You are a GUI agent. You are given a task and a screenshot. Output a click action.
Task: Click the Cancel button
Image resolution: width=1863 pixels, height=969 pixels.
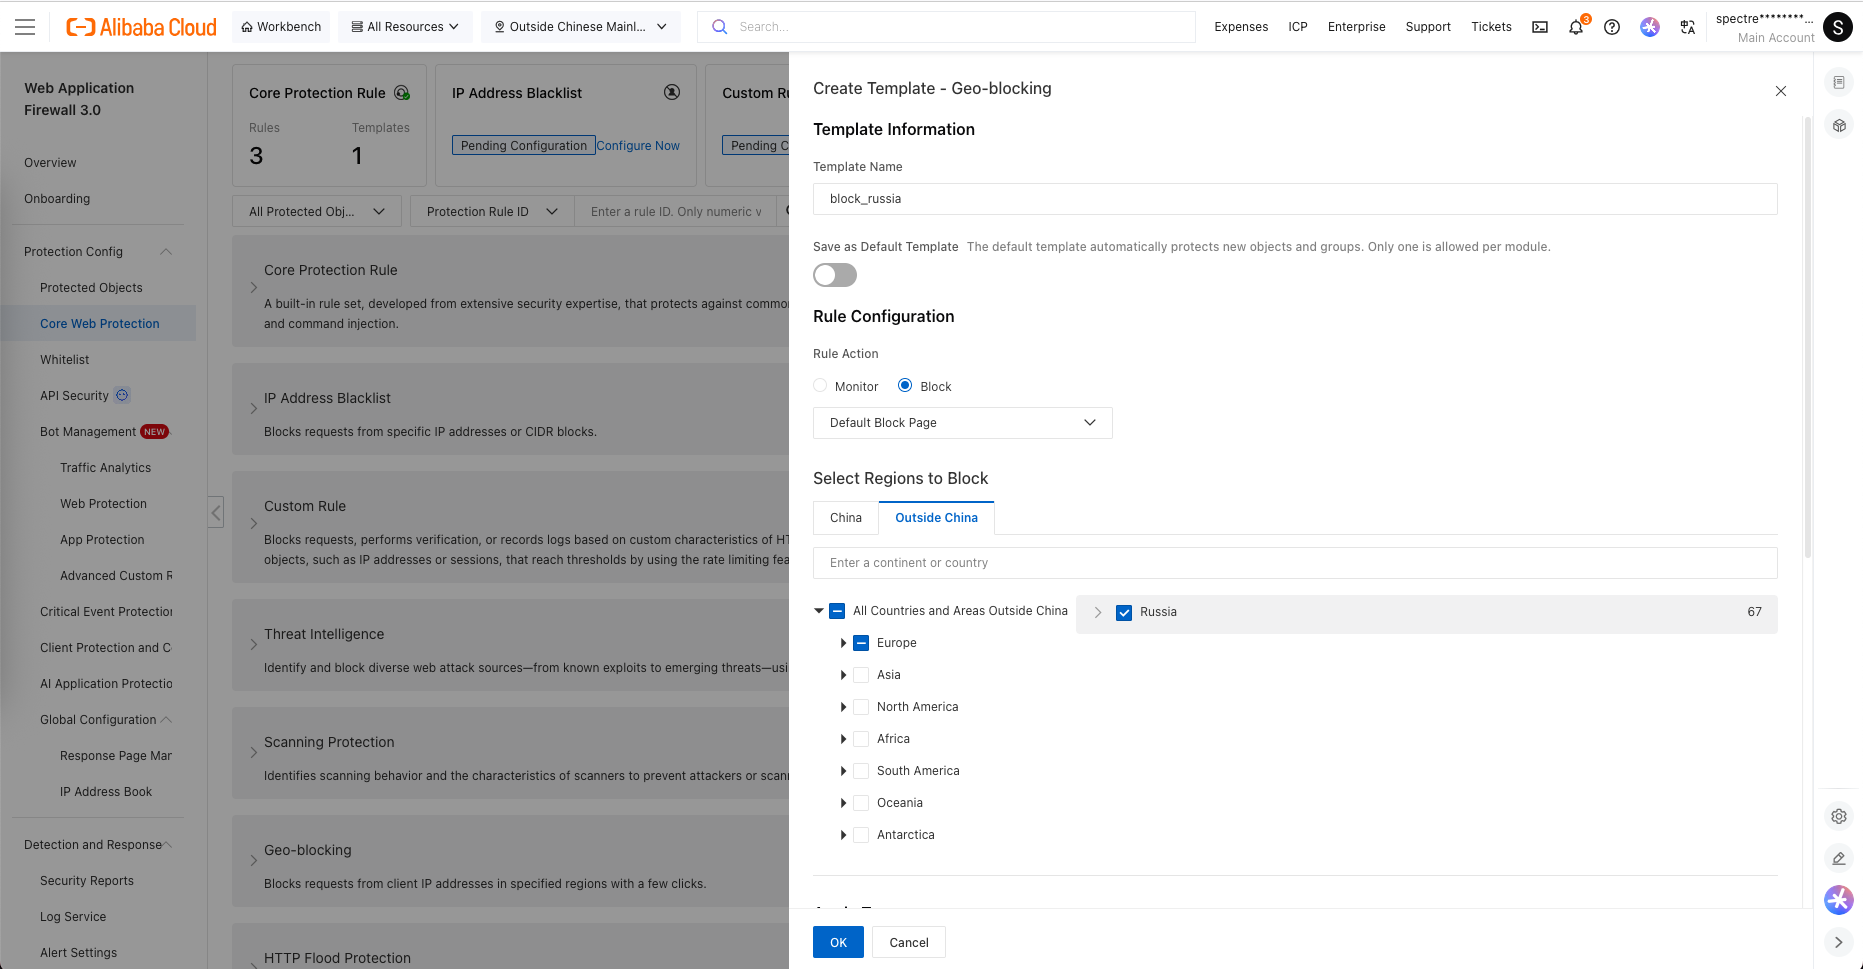tap(908, 942)
